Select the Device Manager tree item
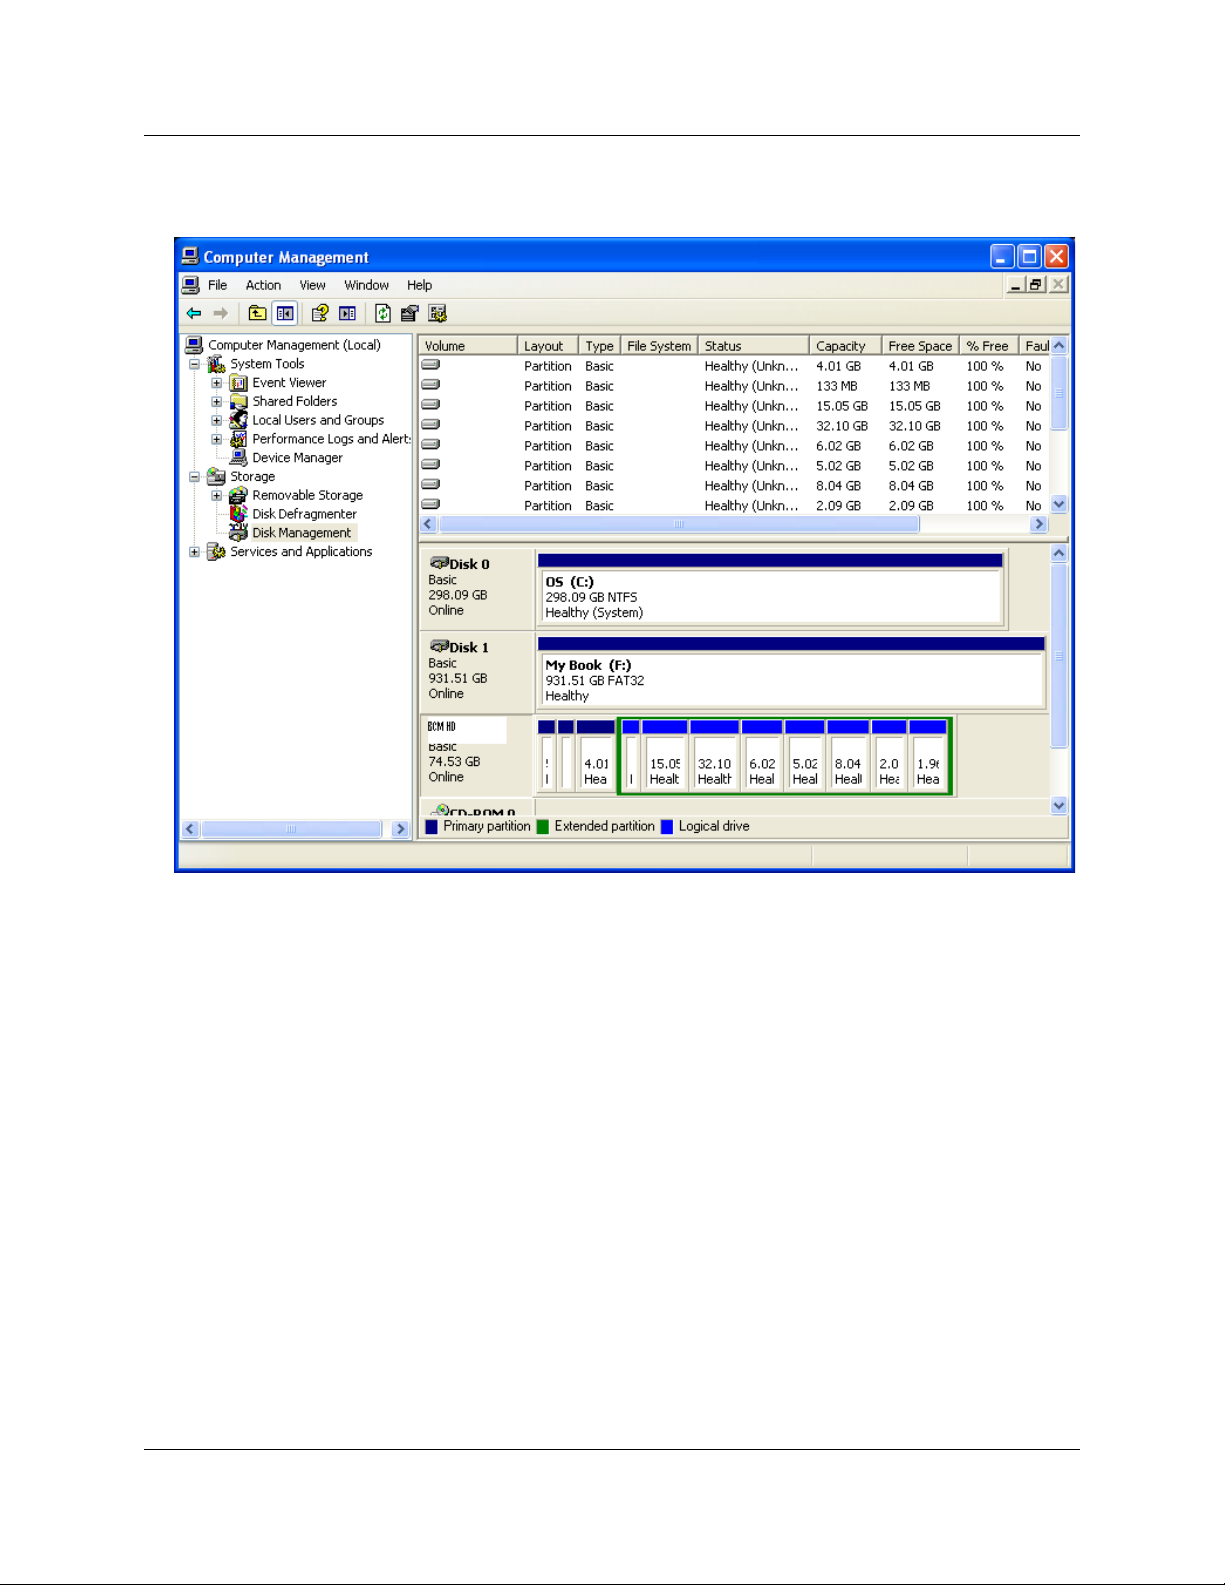The image size is (1225, 1585). (297, 458)
